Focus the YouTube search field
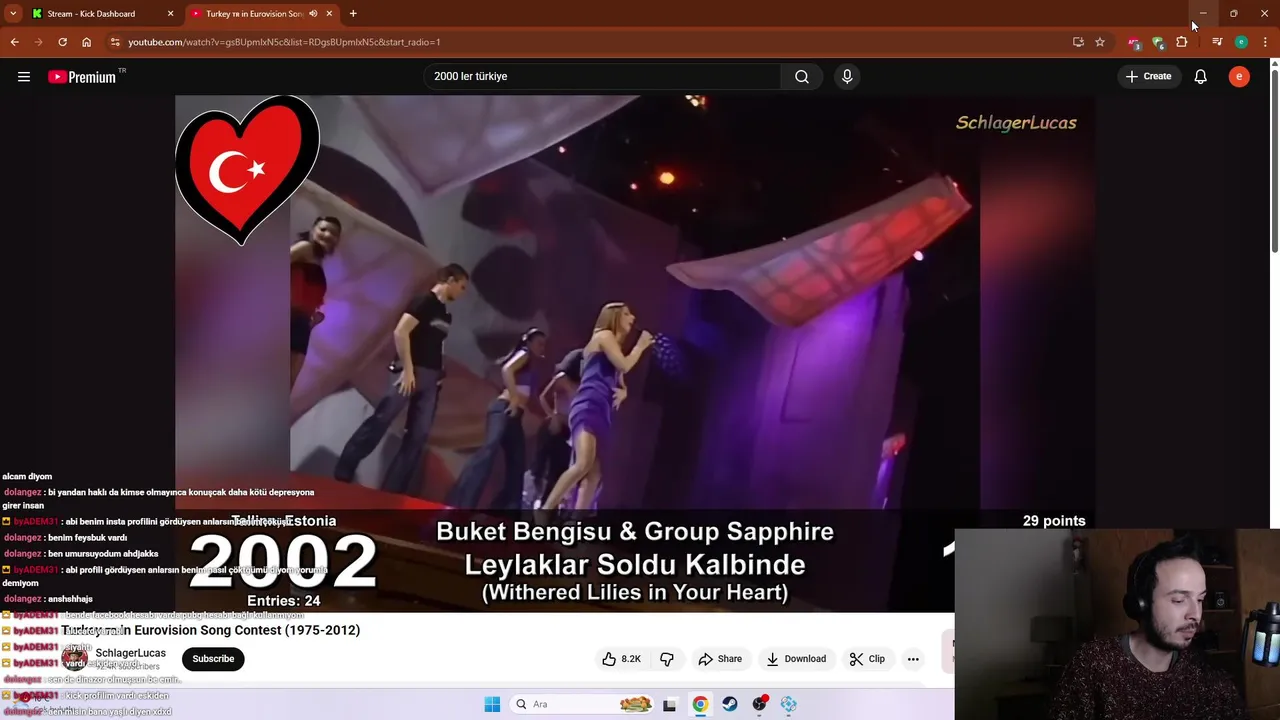The image size is (1280, 720). 603,76
